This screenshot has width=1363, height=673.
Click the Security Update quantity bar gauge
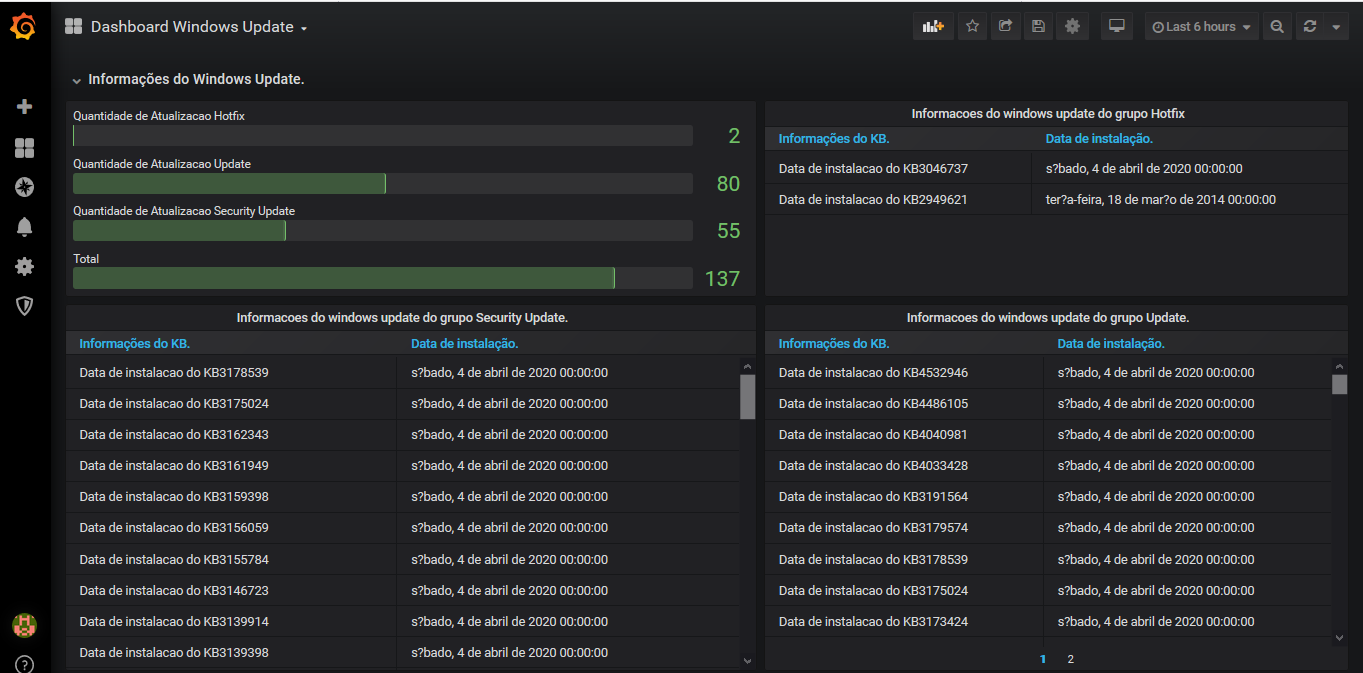pos(383,231)
